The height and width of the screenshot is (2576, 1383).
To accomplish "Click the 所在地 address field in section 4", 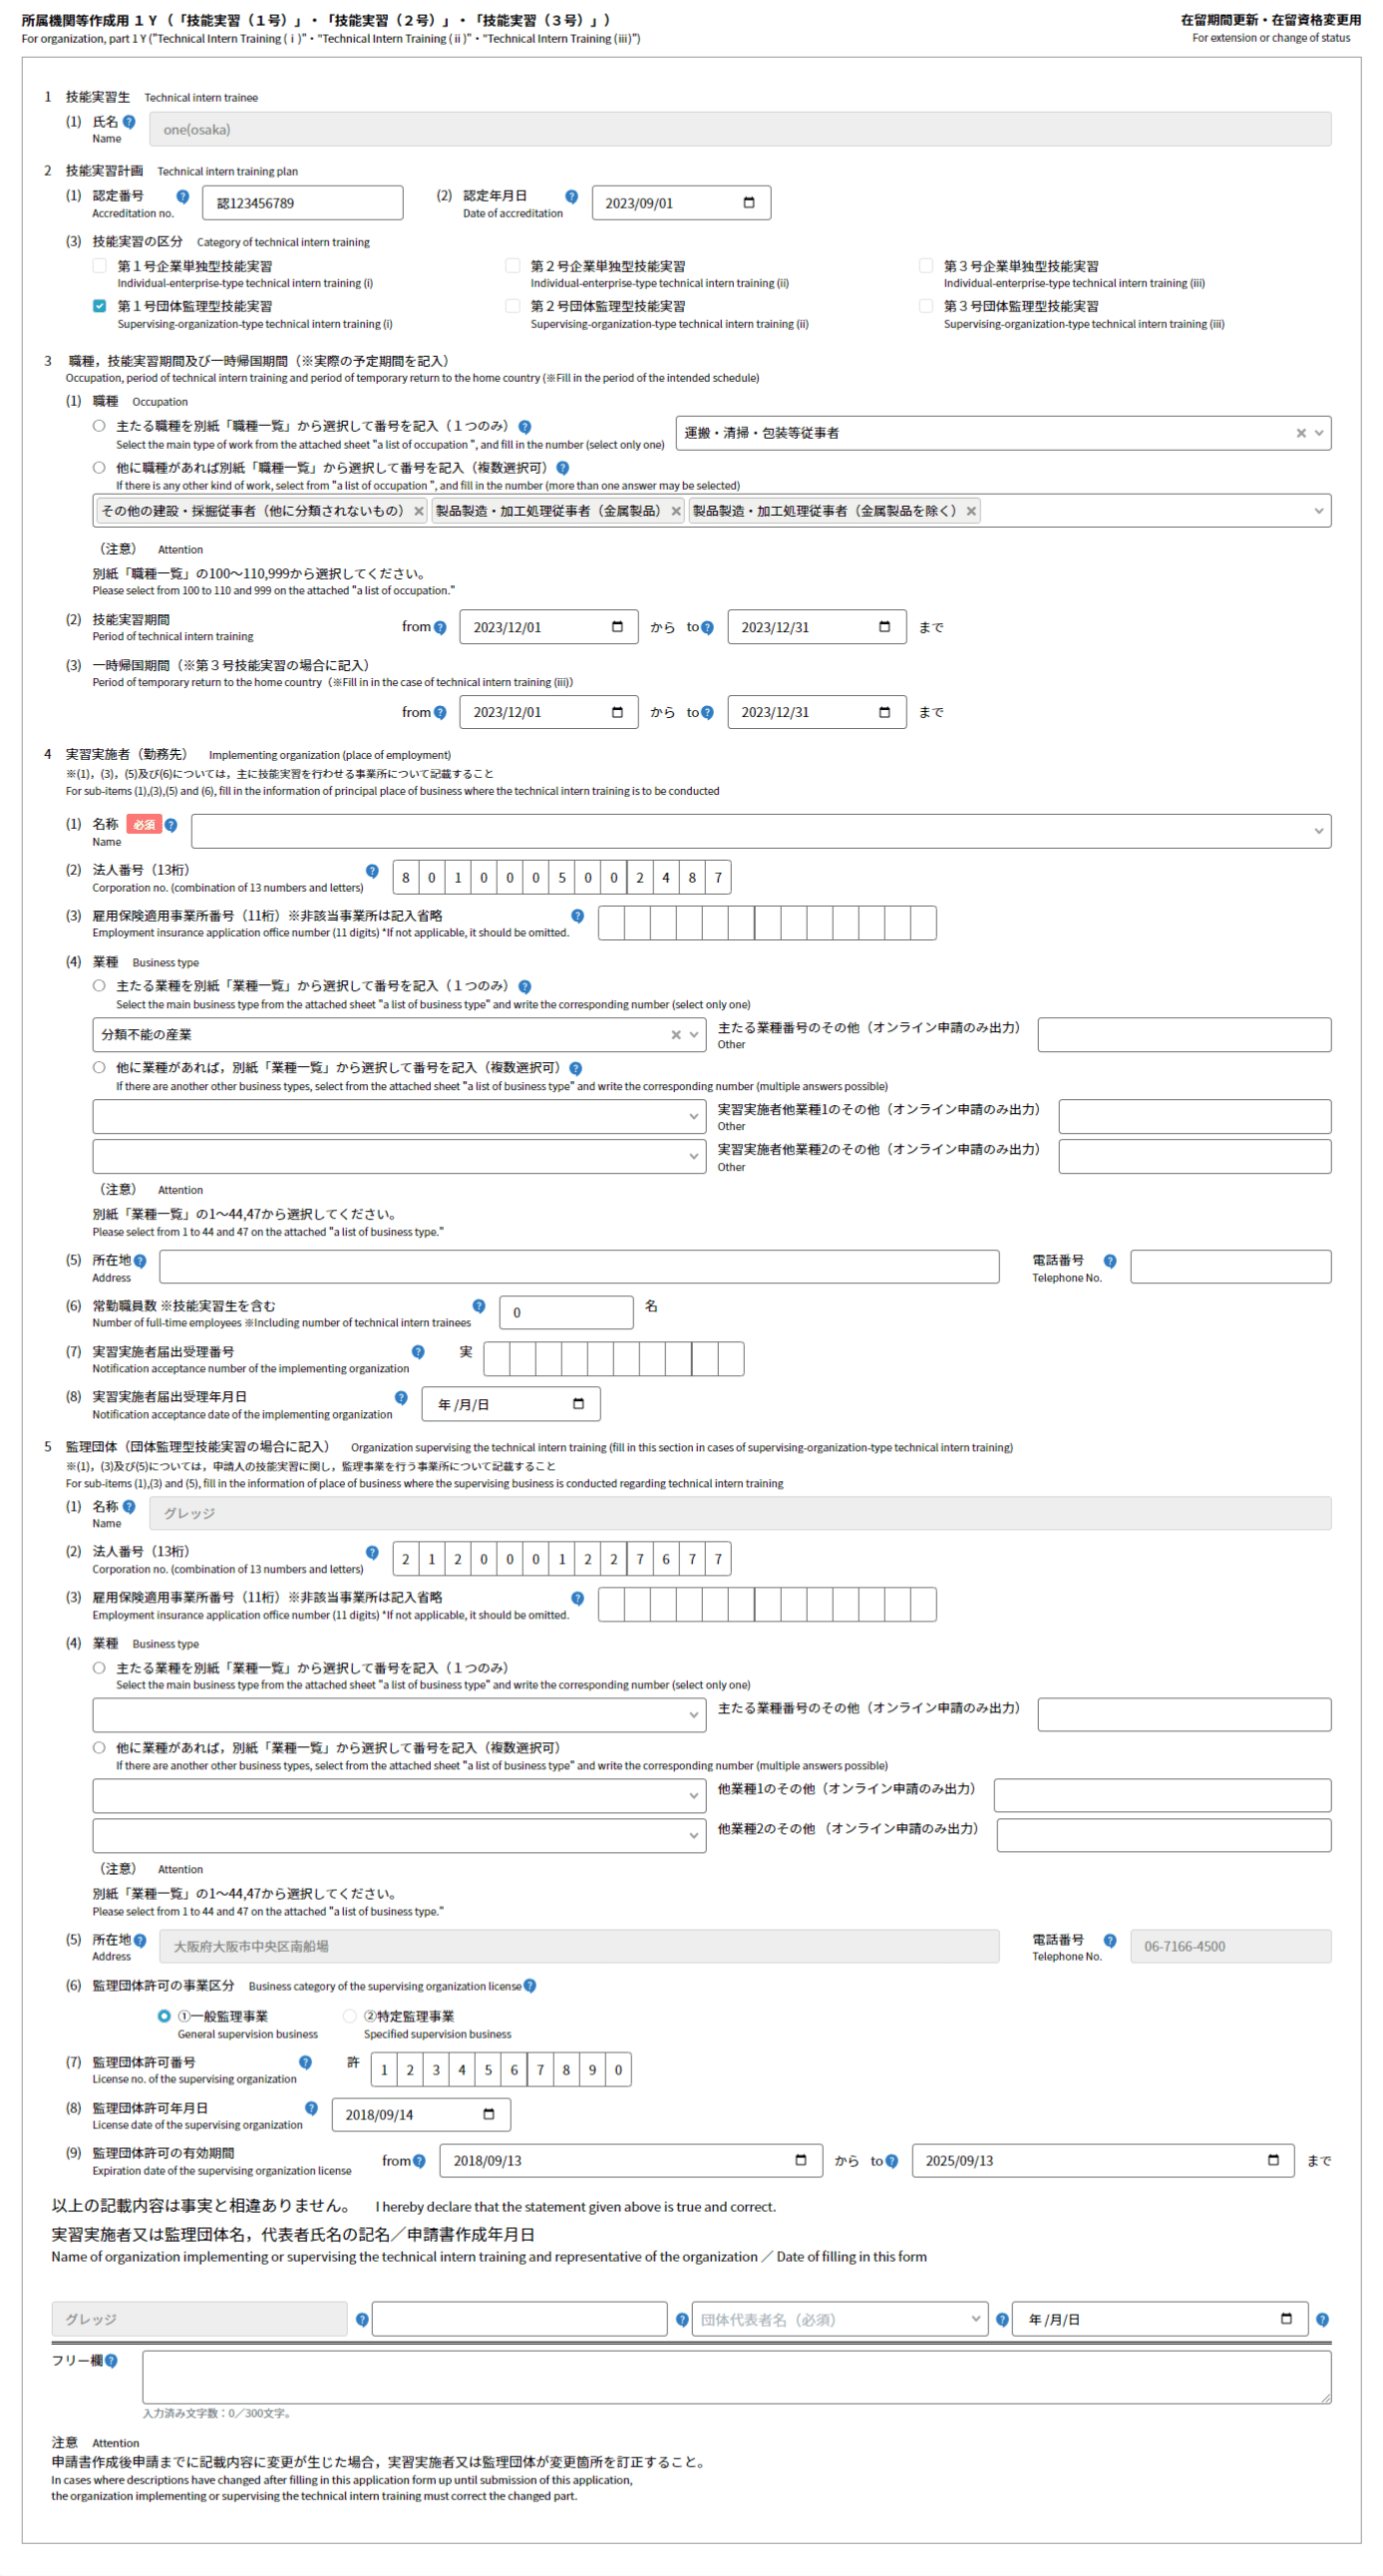I will (x=579, y=1267).
